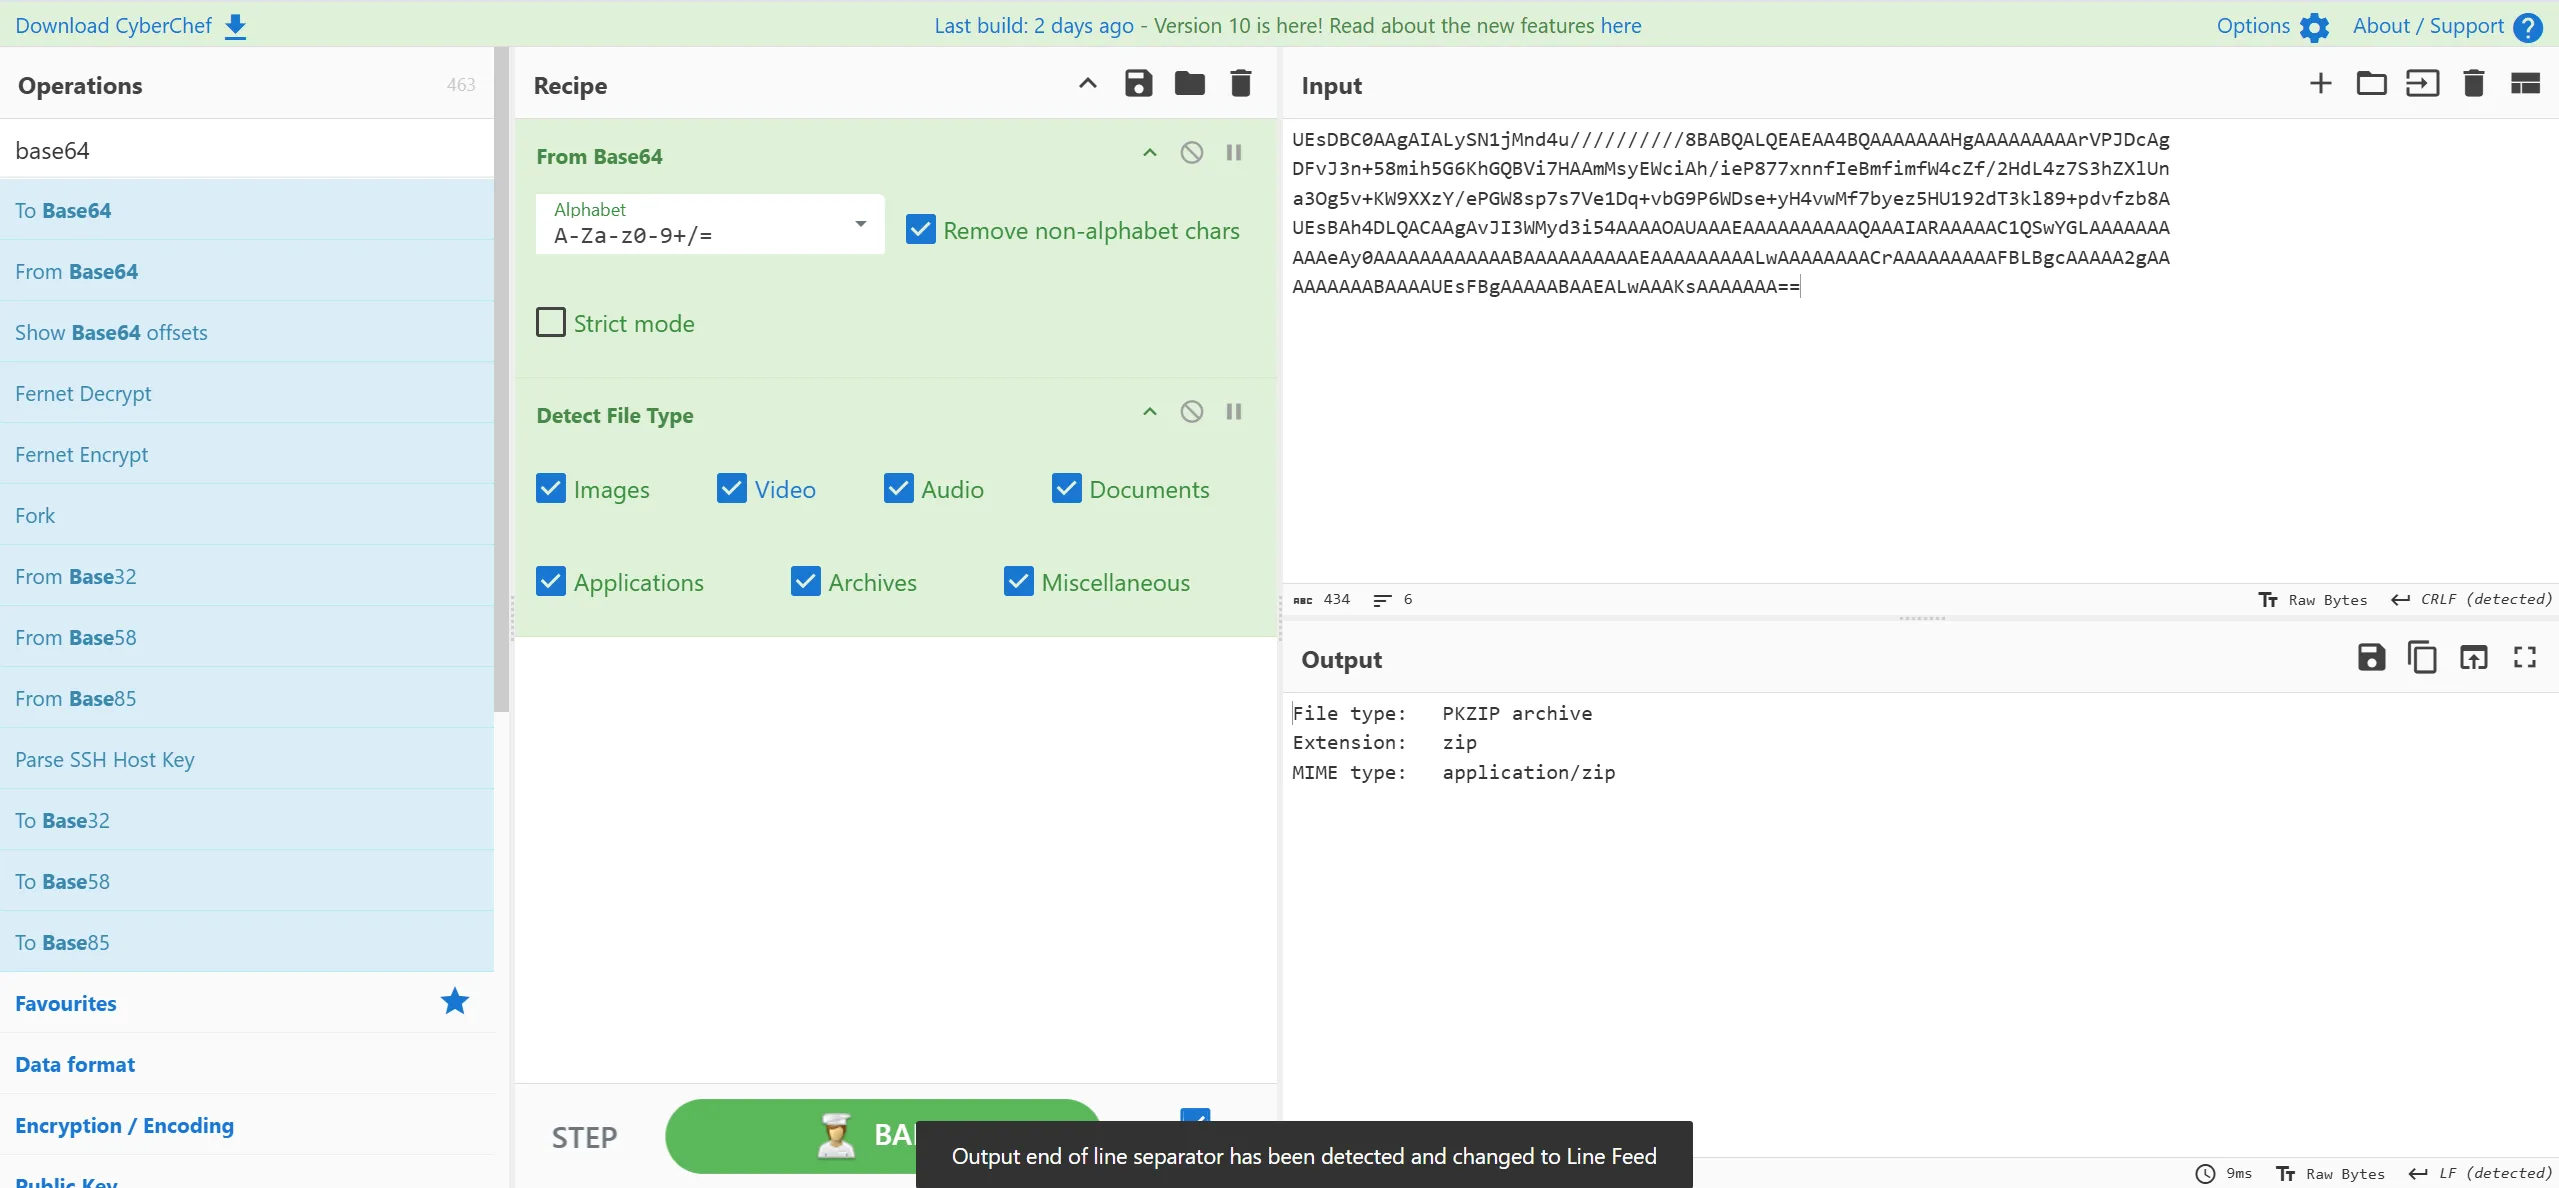Replace input with output
This screenshot has height=1188, width=2559.
(x=2473, y=658)
